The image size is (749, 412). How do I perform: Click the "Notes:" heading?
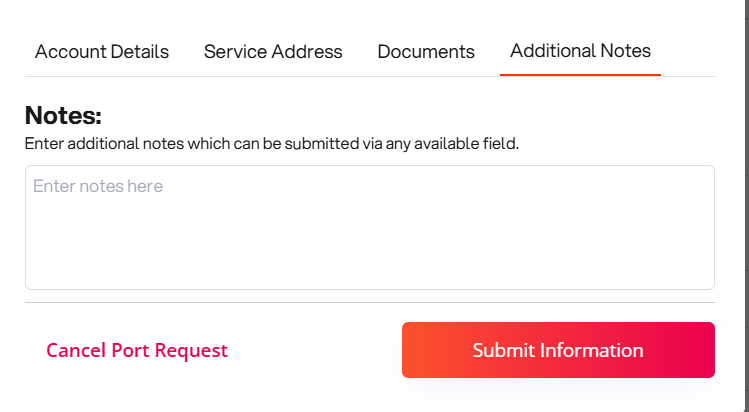pyautogui.click(x=63, y=115)
